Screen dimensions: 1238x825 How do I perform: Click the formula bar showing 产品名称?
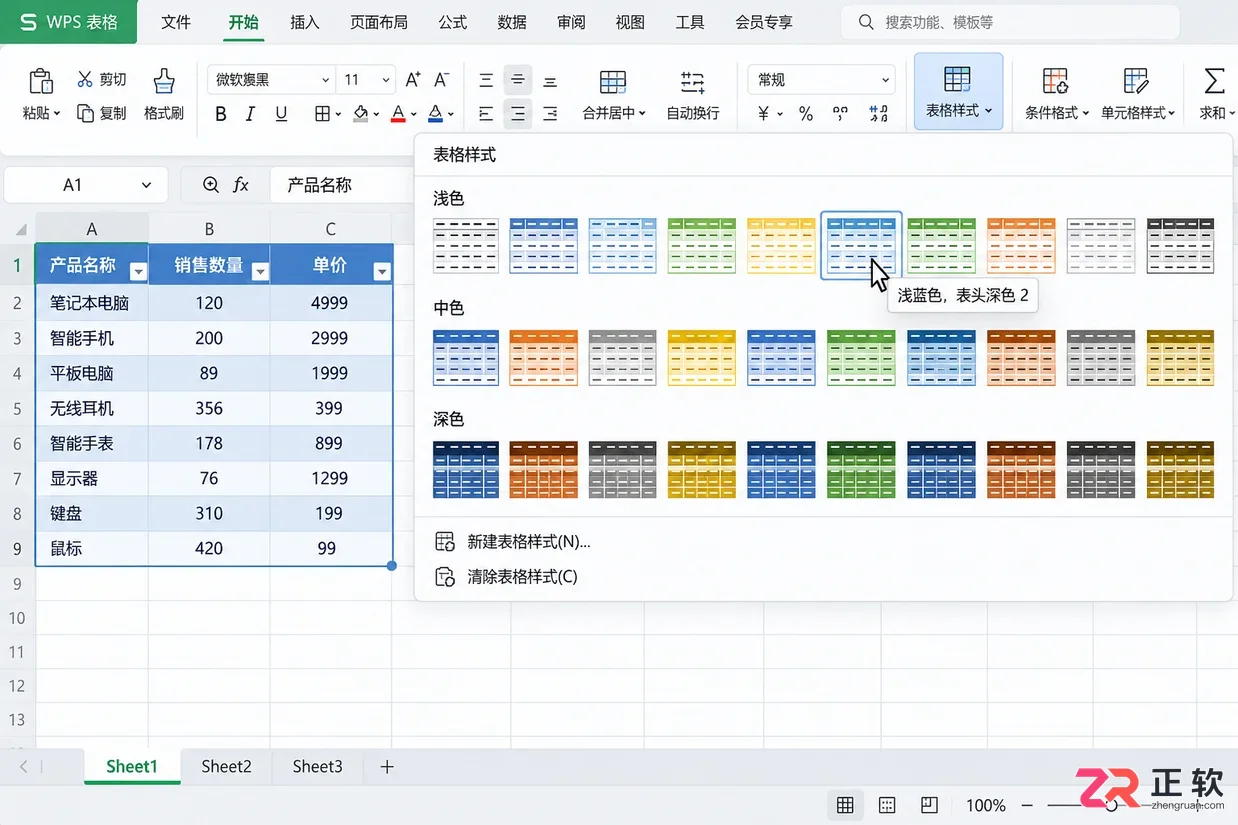click(340, 185)
